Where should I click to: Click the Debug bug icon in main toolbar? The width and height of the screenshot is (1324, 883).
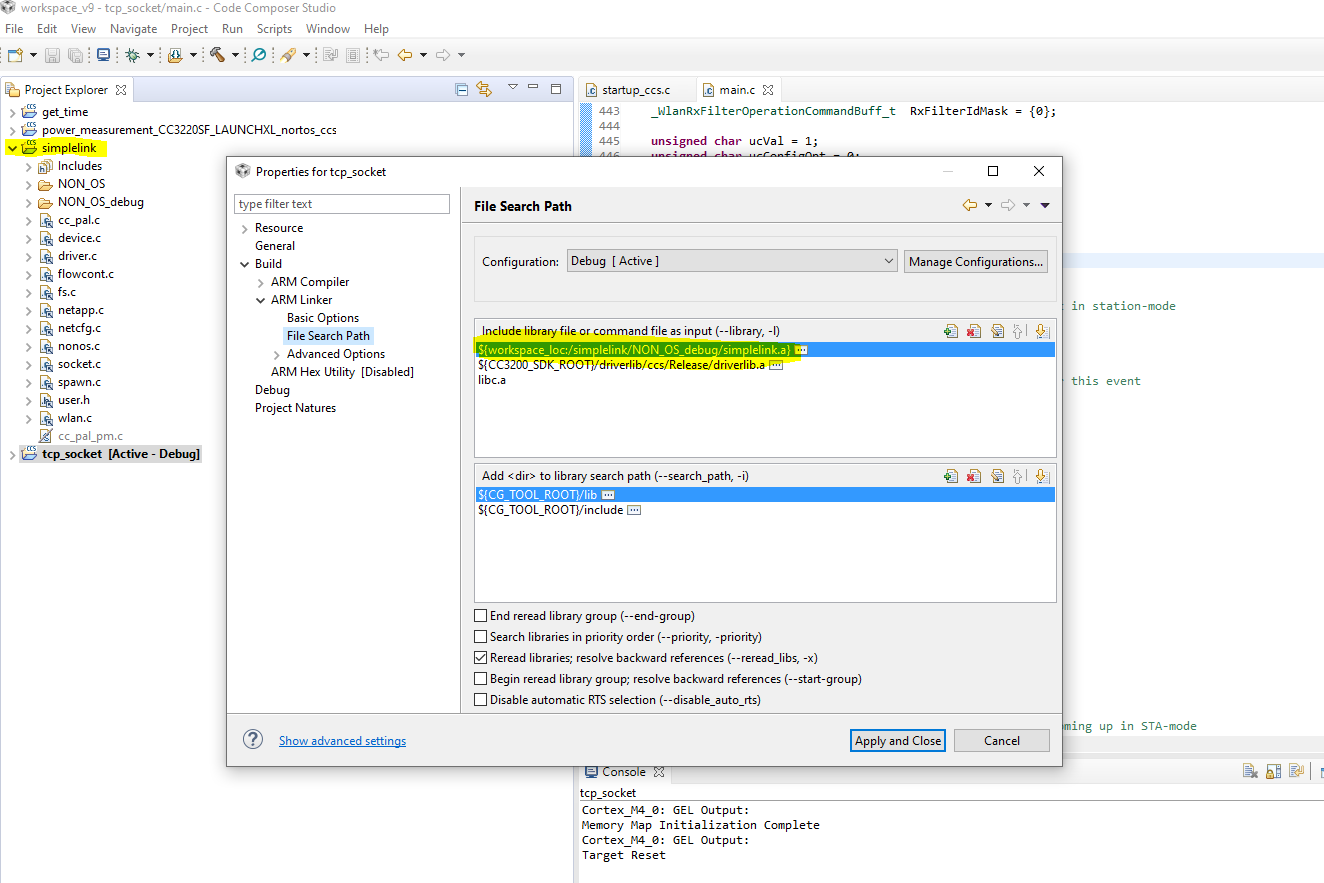point(132,55)
